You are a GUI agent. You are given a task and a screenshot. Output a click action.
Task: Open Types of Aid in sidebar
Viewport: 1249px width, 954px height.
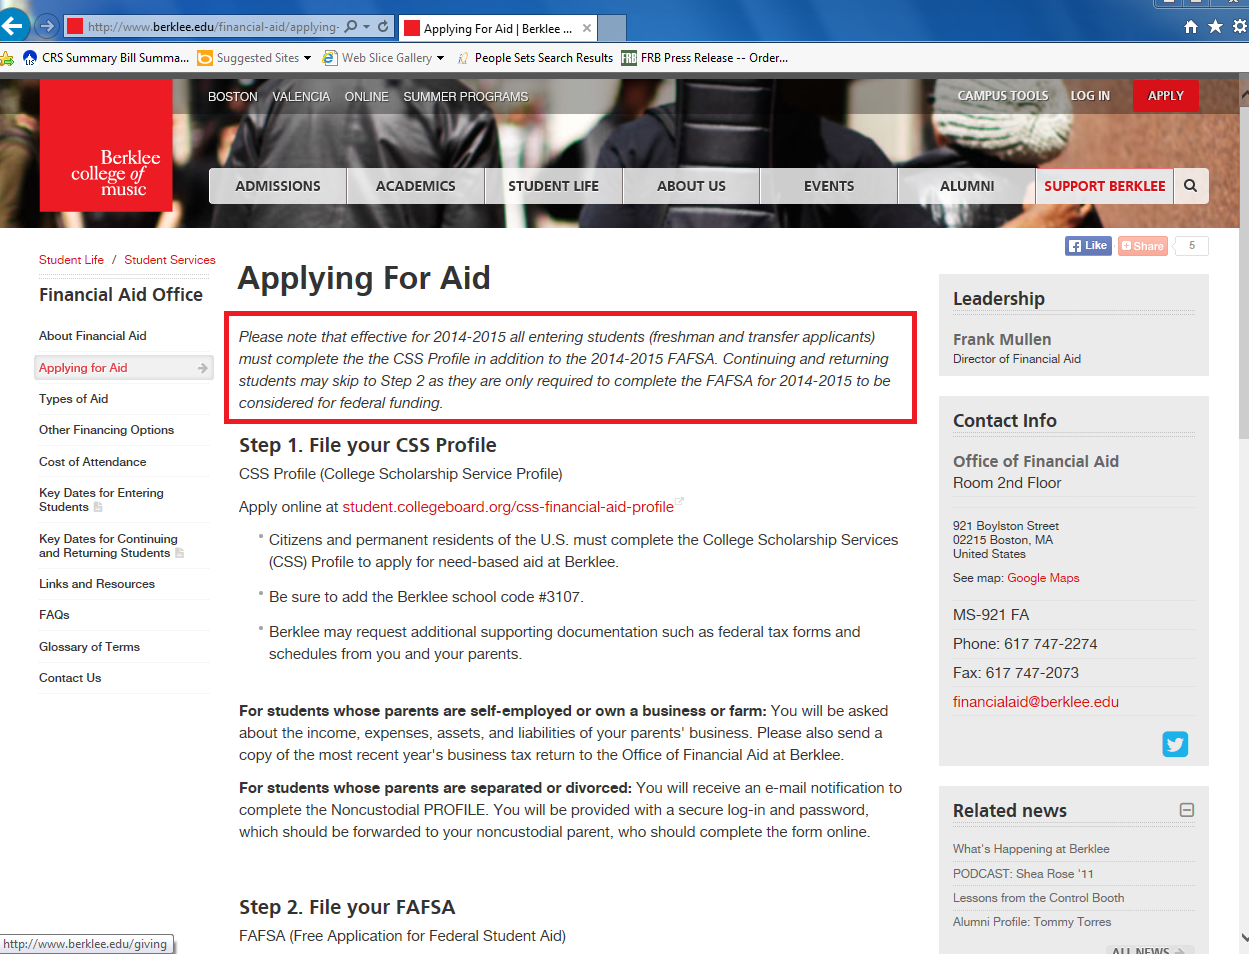click(73, 399)
